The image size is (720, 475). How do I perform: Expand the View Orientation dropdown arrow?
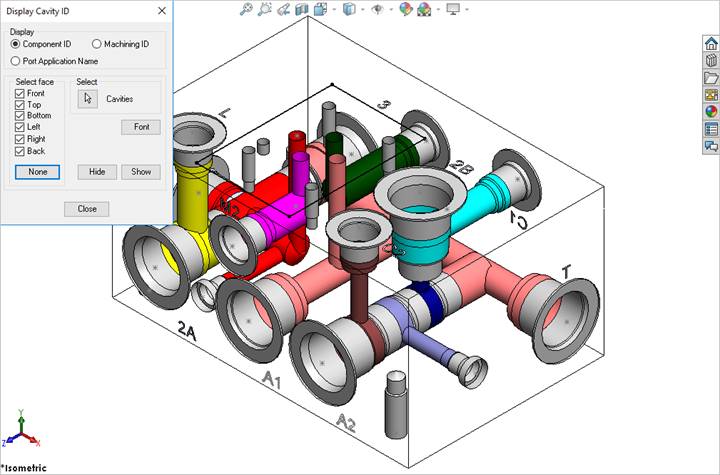pos(335,9)
